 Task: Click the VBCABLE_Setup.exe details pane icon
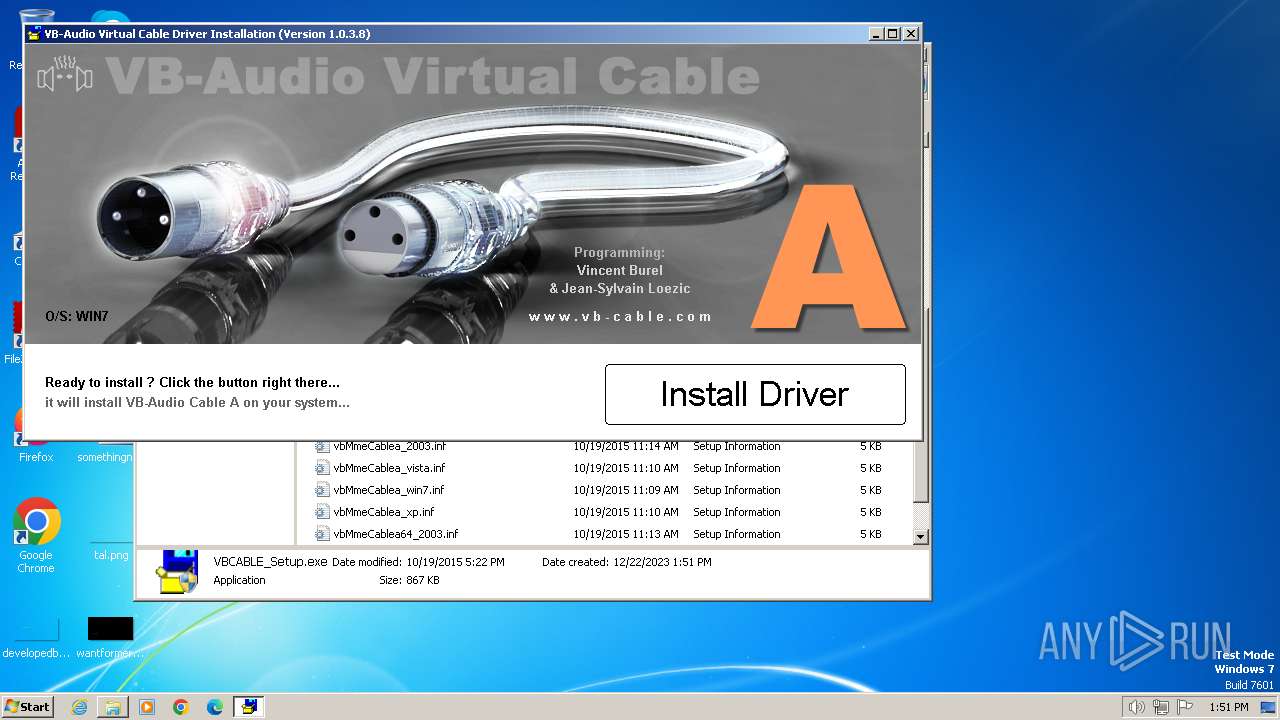pos(176,571)
